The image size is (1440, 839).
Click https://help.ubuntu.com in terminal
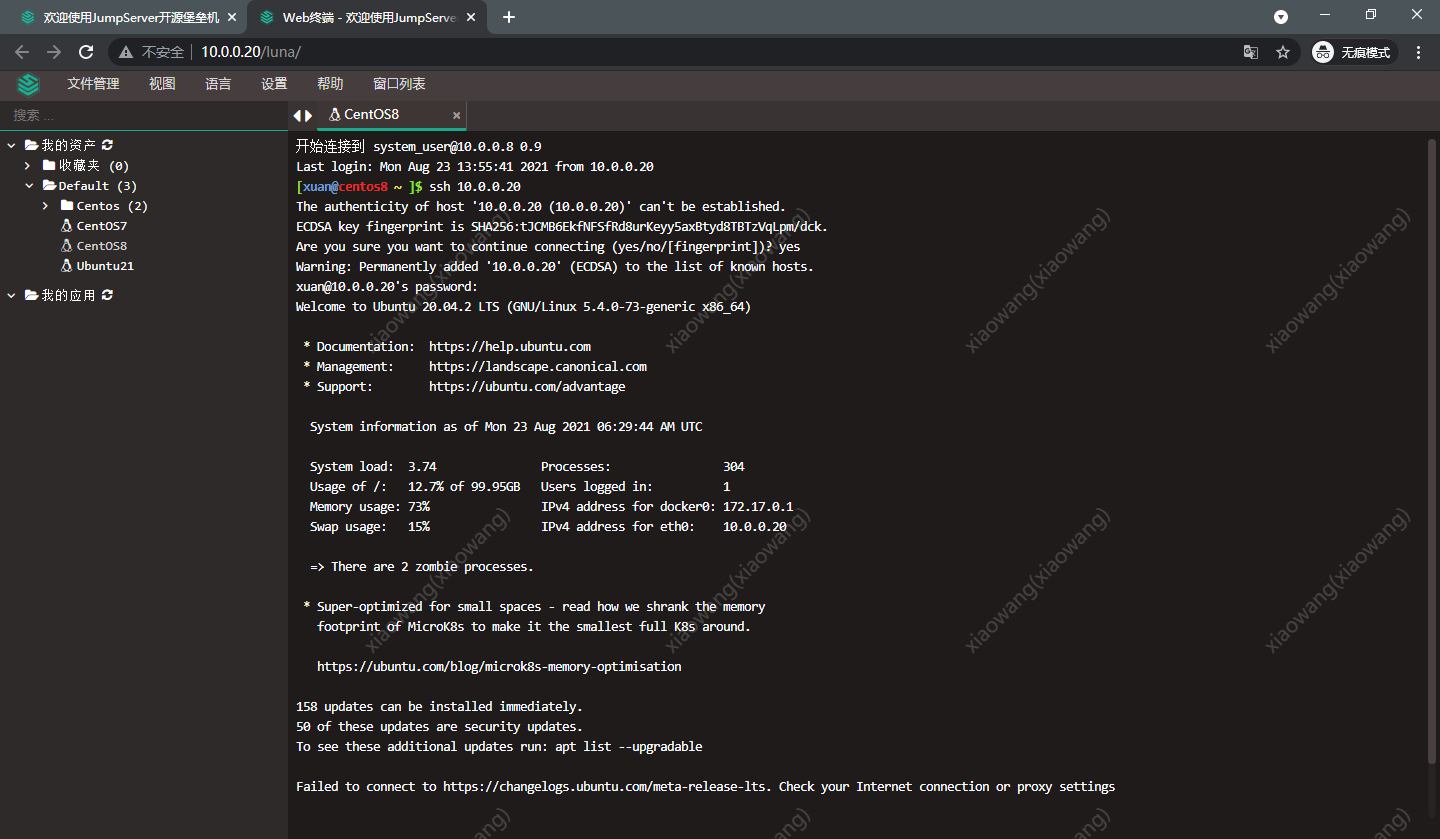pos(510,346)
